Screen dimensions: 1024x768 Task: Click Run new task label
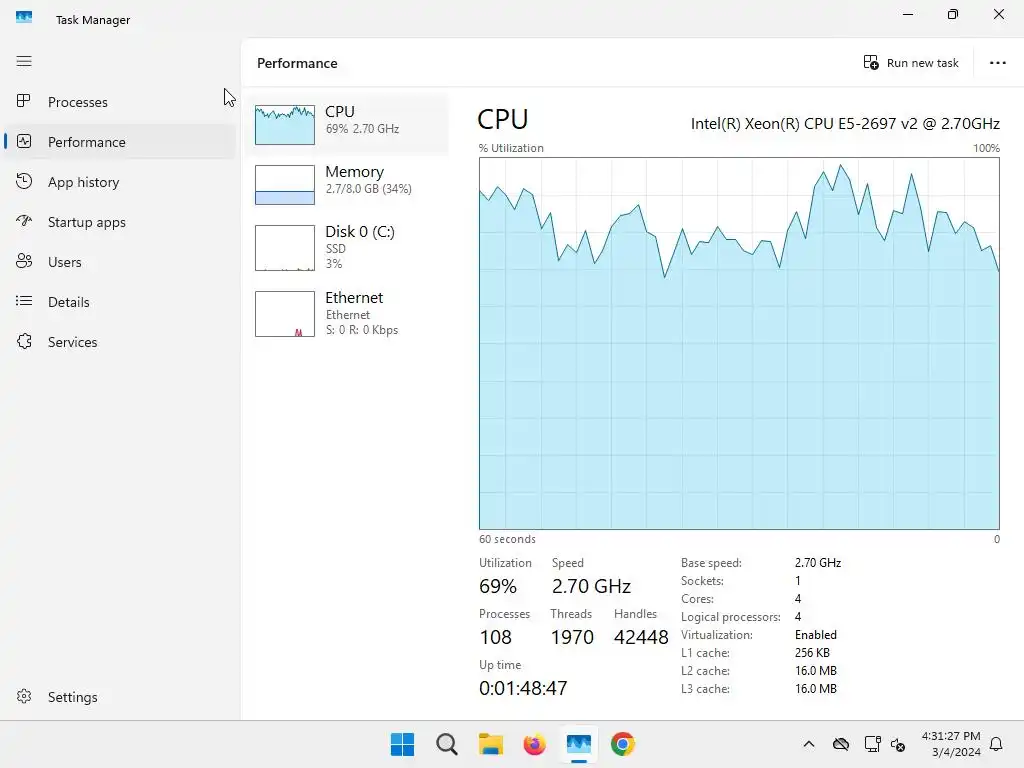coord(922,63)
